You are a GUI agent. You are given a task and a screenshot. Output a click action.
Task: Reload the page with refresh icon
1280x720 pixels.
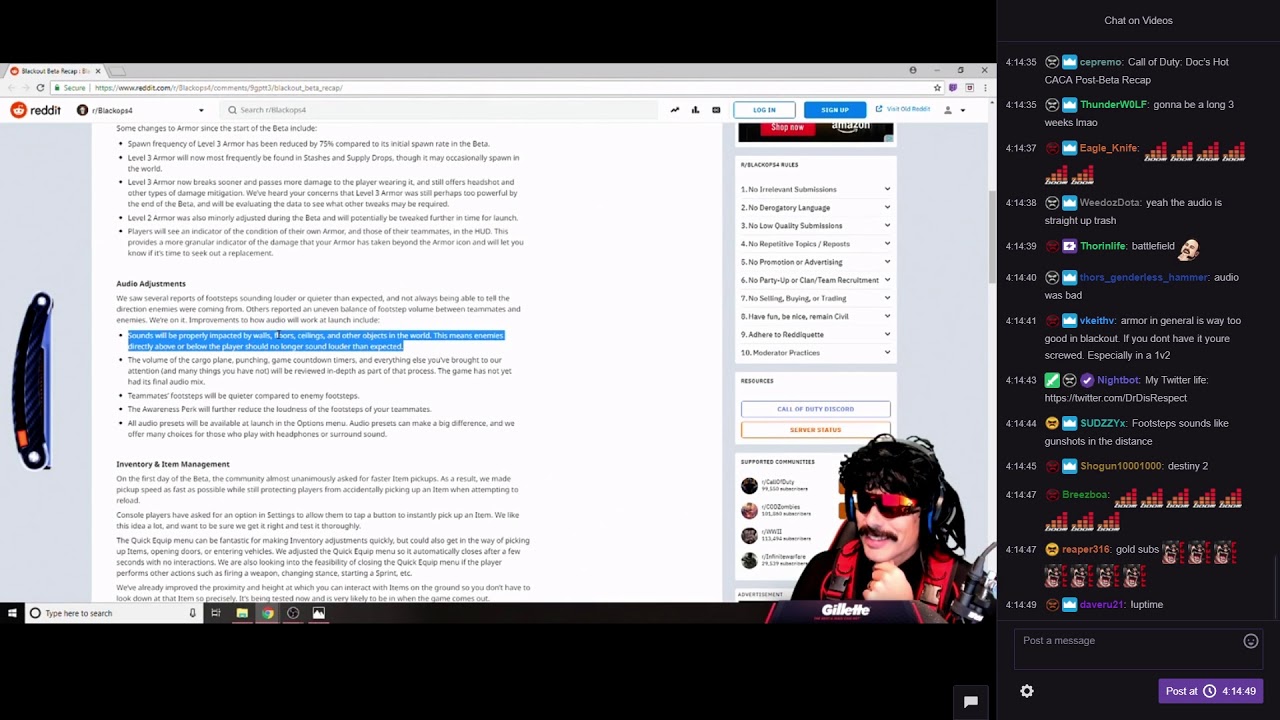point(40,87)
